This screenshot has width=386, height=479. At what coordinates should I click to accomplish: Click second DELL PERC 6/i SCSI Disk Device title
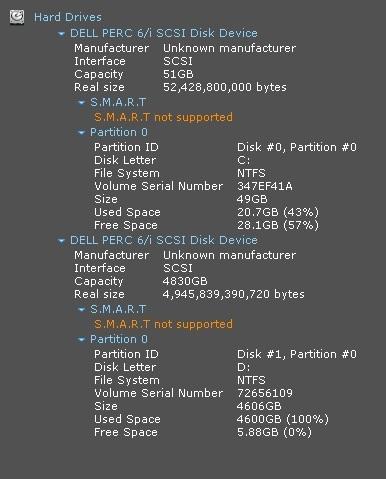(164, 240)
